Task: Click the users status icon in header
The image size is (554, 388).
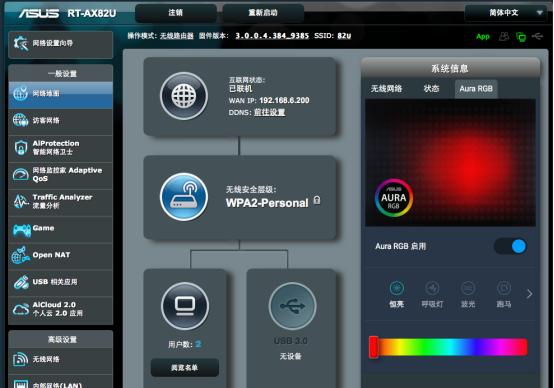Action: pos(504,36)
